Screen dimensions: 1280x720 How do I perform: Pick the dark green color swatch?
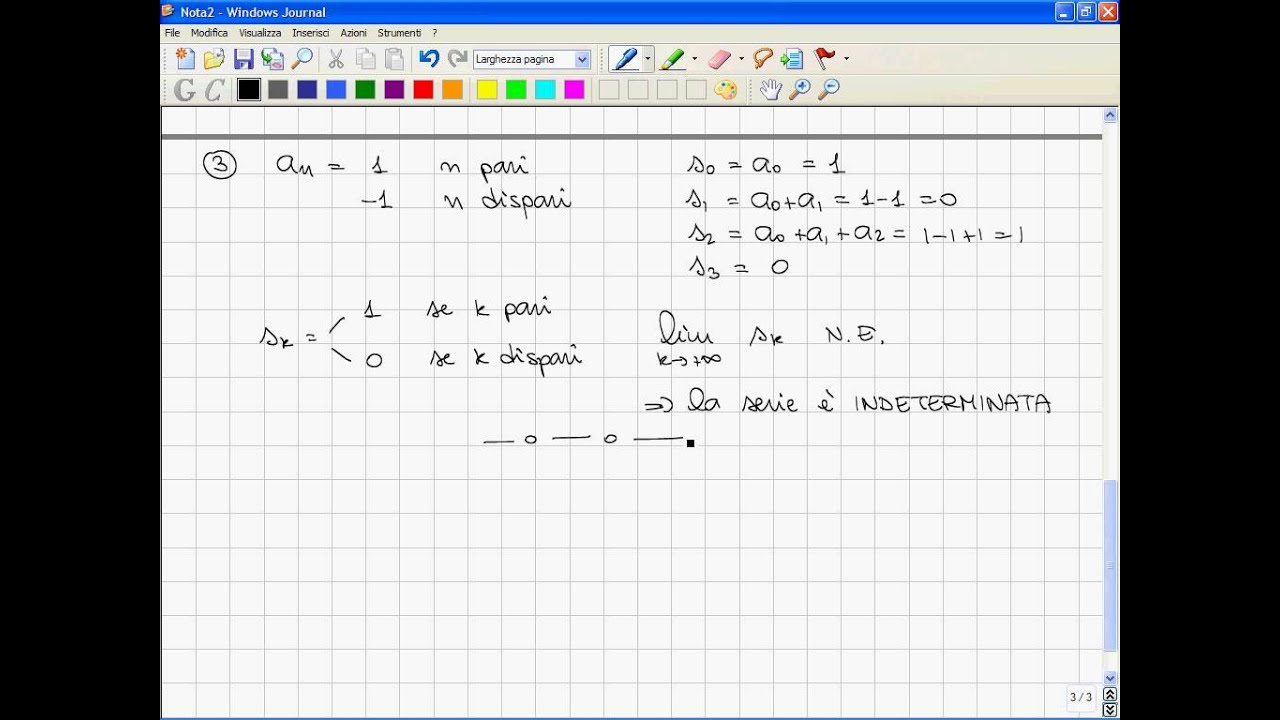coord(365,90)
